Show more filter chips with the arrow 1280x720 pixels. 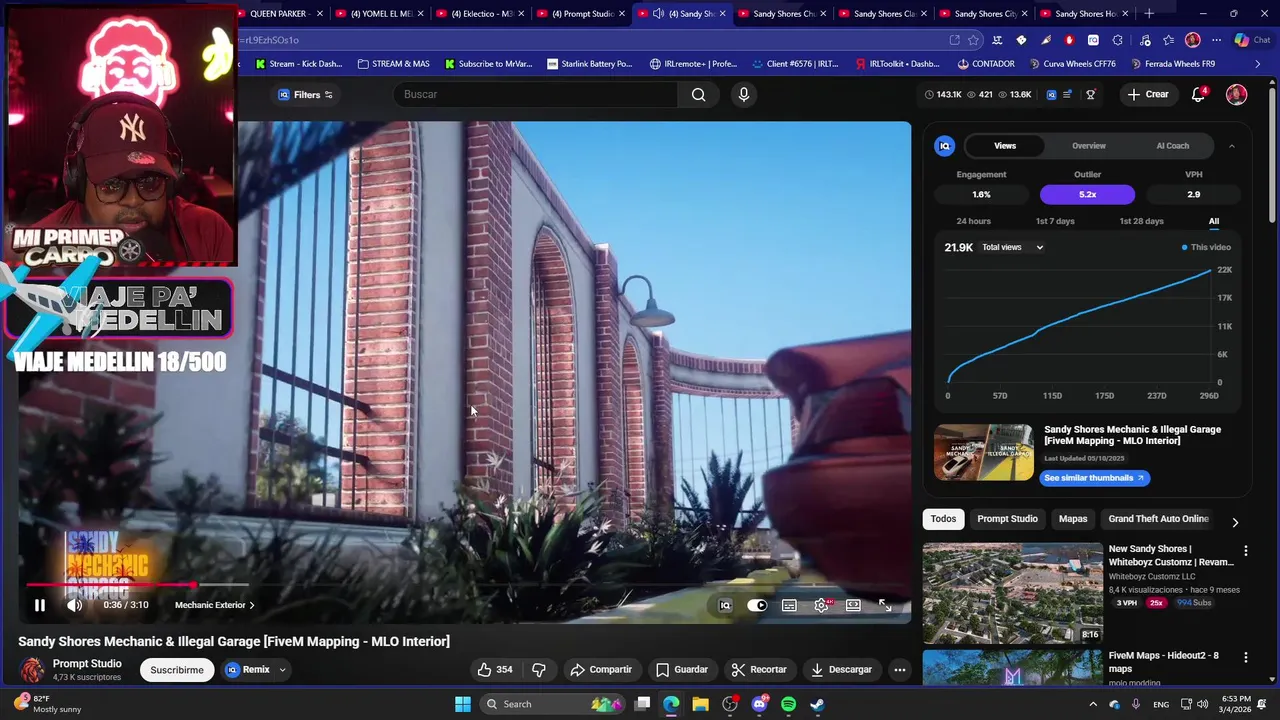click(1235, 522)
